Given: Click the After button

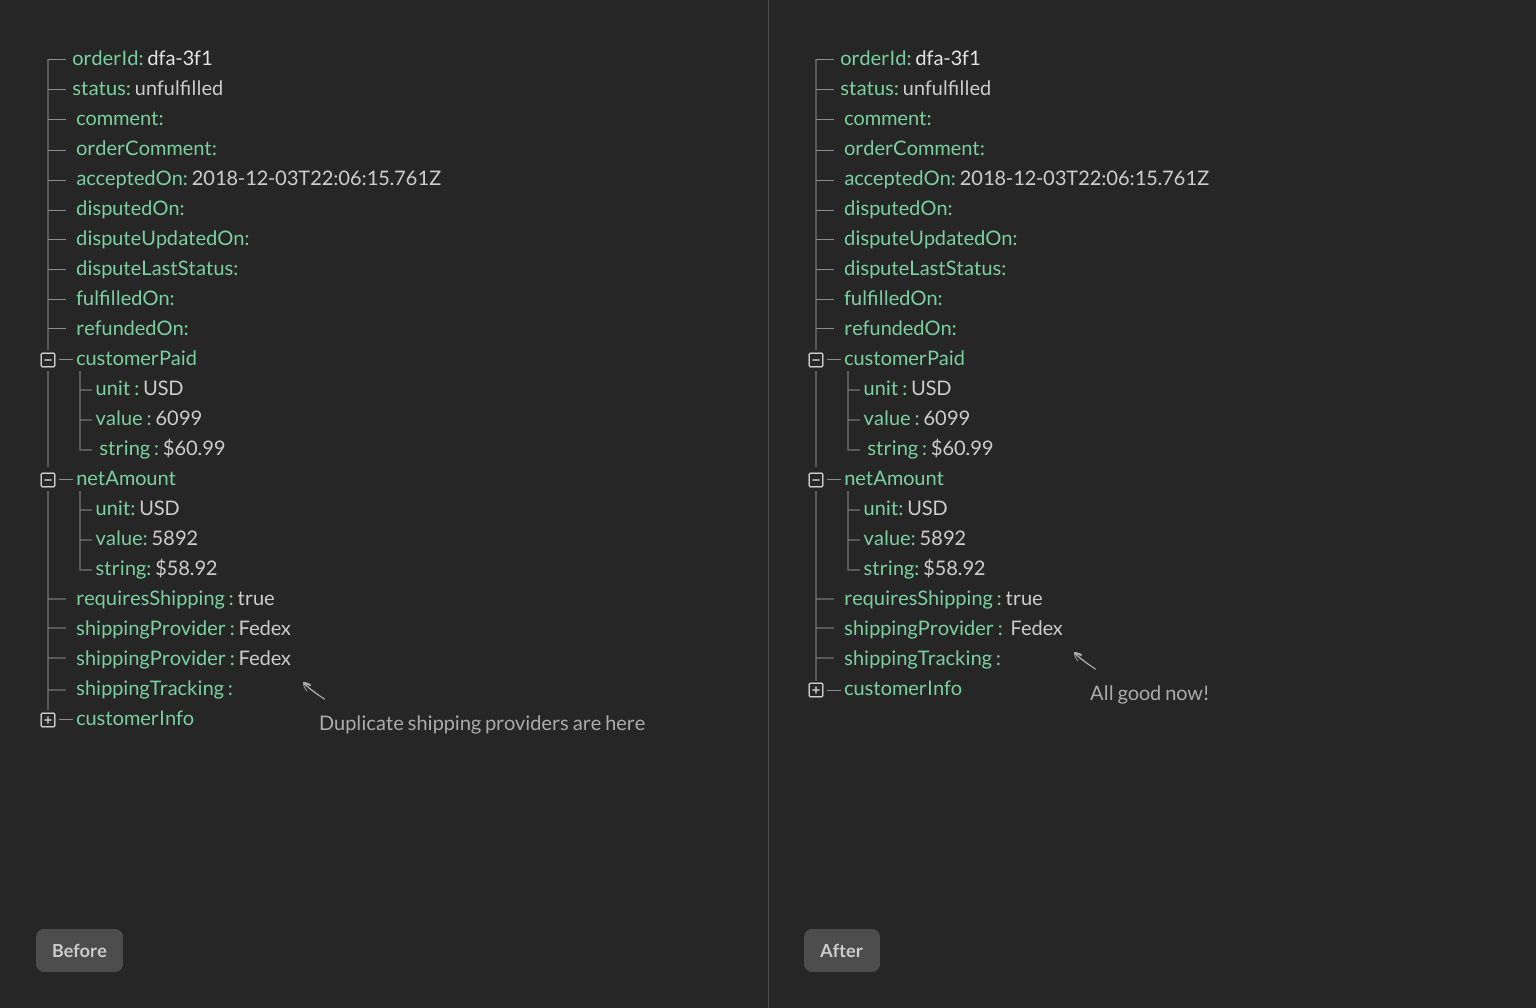Looking at the screenshot, I should [x=841, y=950].
